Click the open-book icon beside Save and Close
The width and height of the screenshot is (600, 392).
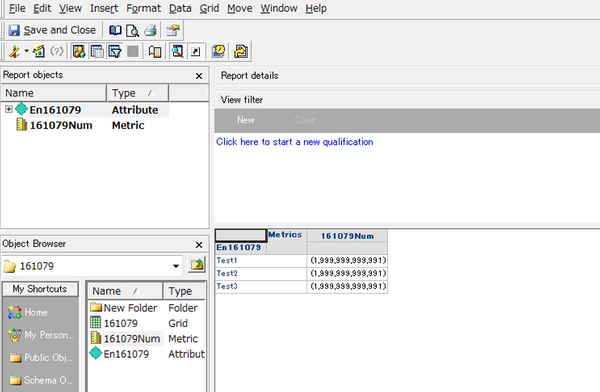pyautogui.click(x=115, y=30)
